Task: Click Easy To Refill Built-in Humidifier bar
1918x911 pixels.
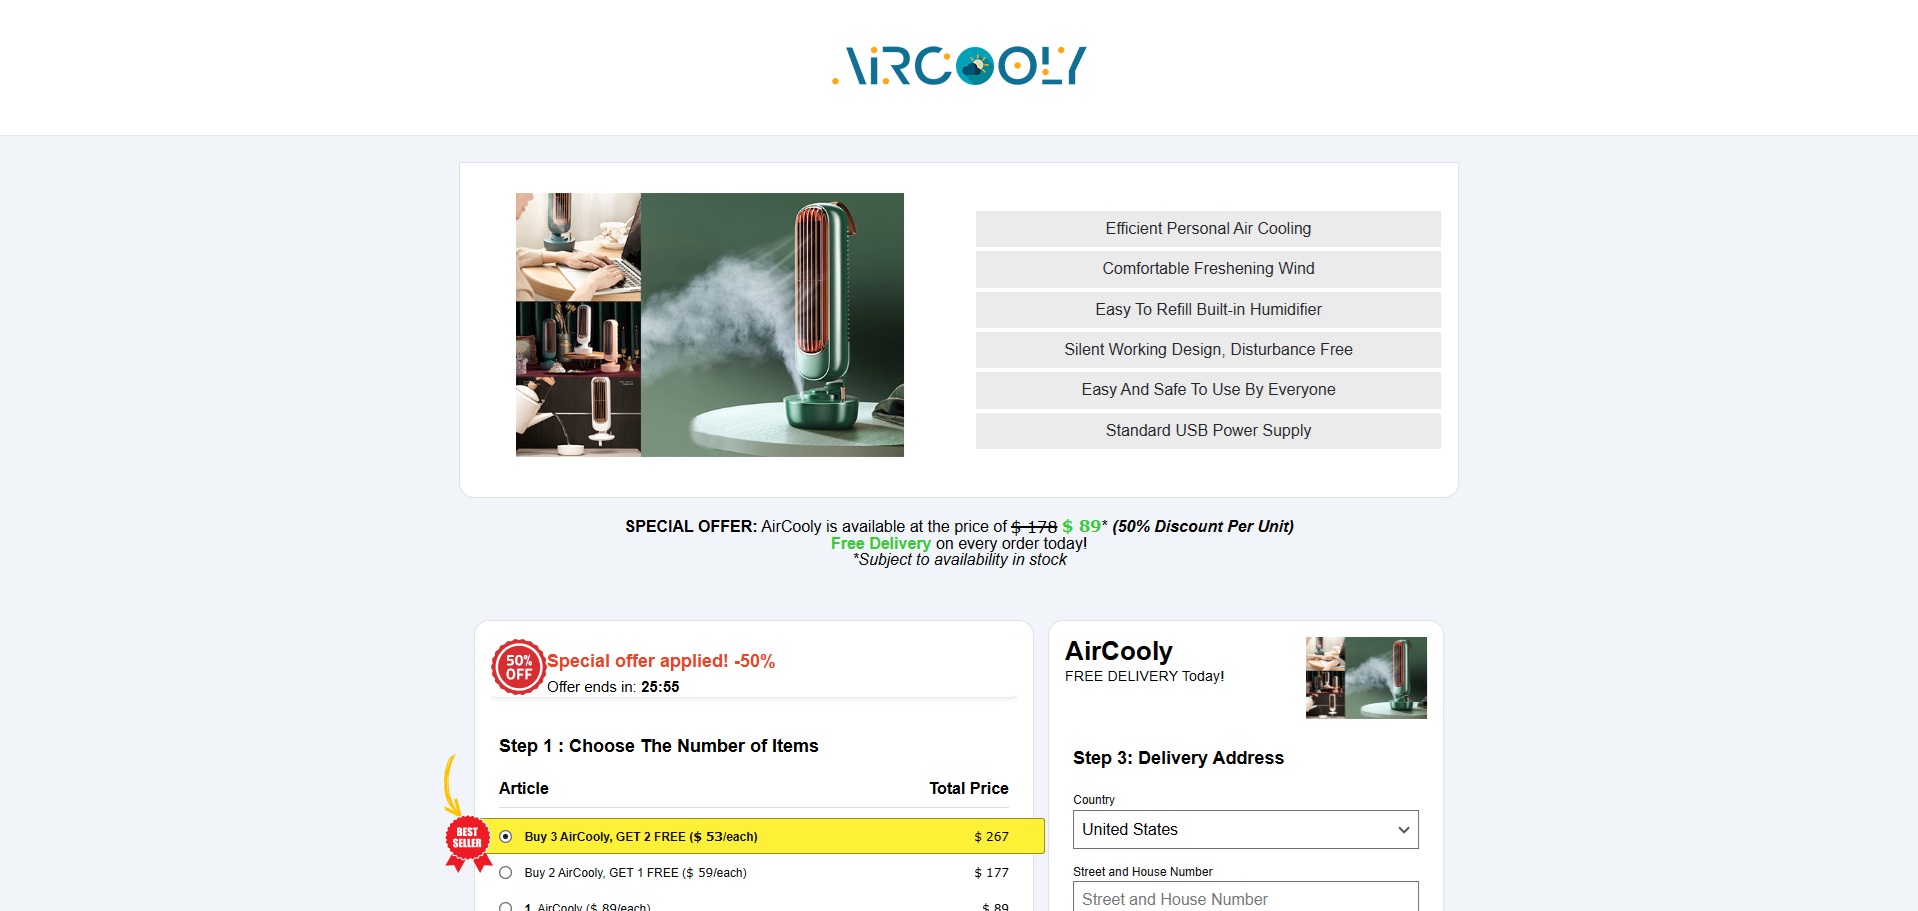Action: pyautogui.click(x=1208, y=310)
